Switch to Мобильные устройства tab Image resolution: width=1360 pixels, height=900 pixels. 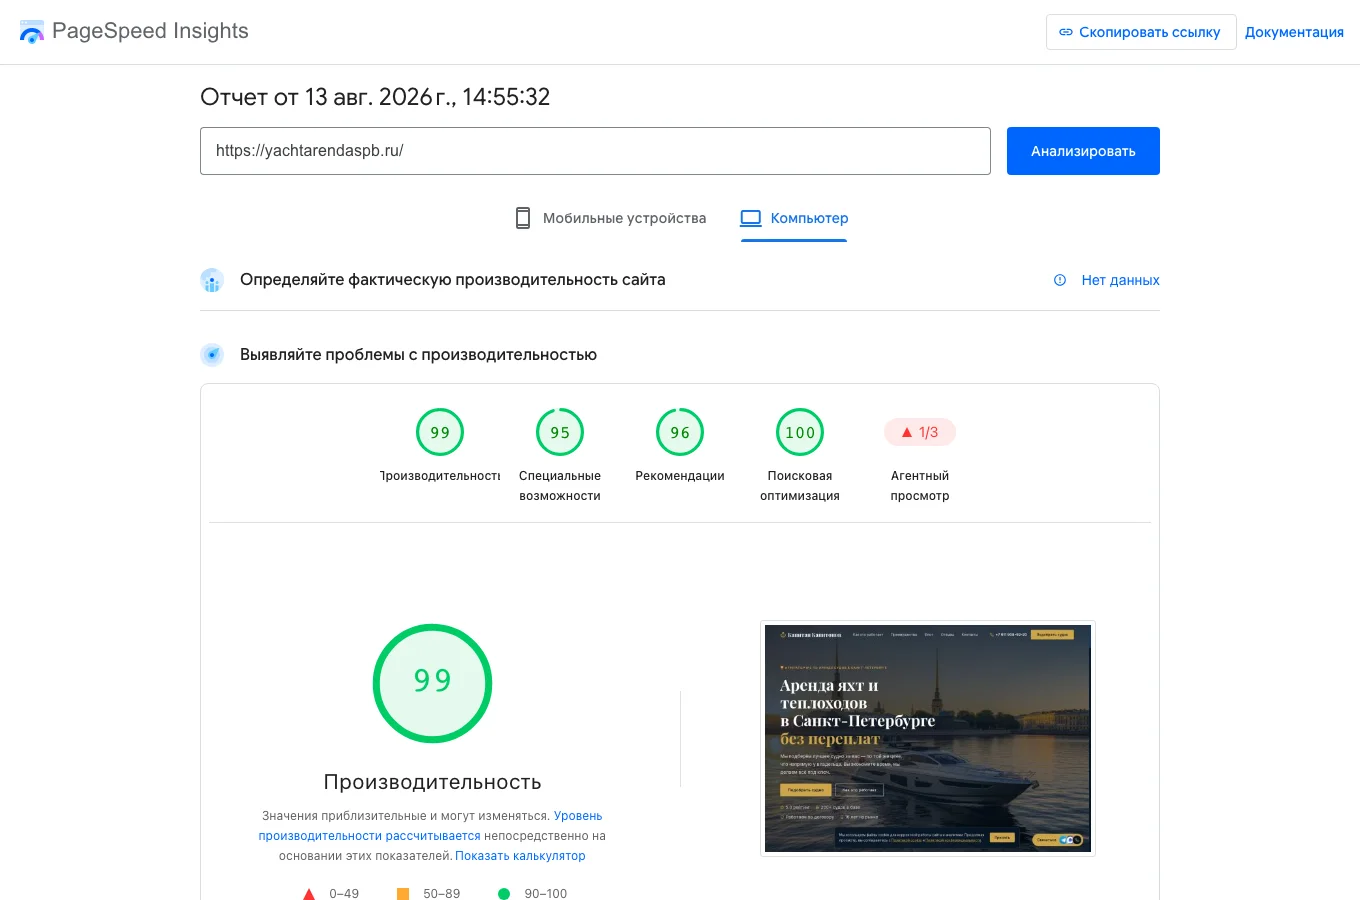610,218
